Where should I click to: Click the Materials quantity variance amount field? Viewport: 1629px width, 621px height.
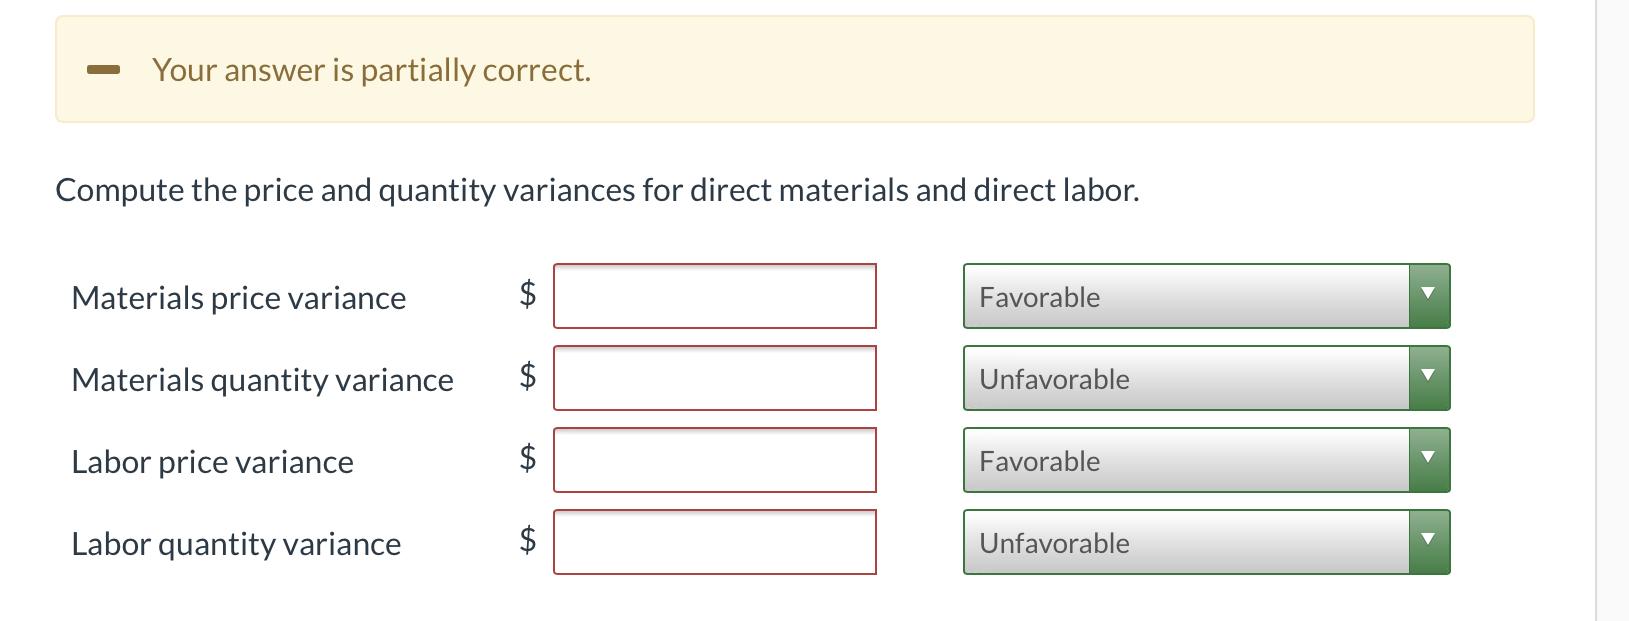(715, 378)
